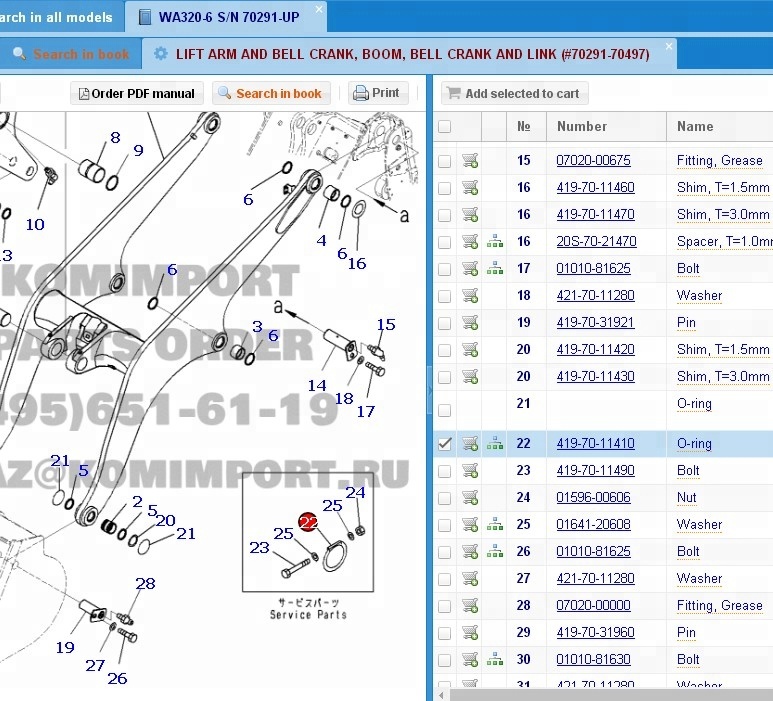Add spacer 20S-70-21470 to cart icon
Screen dimensions: 773x701
(470, 242)
